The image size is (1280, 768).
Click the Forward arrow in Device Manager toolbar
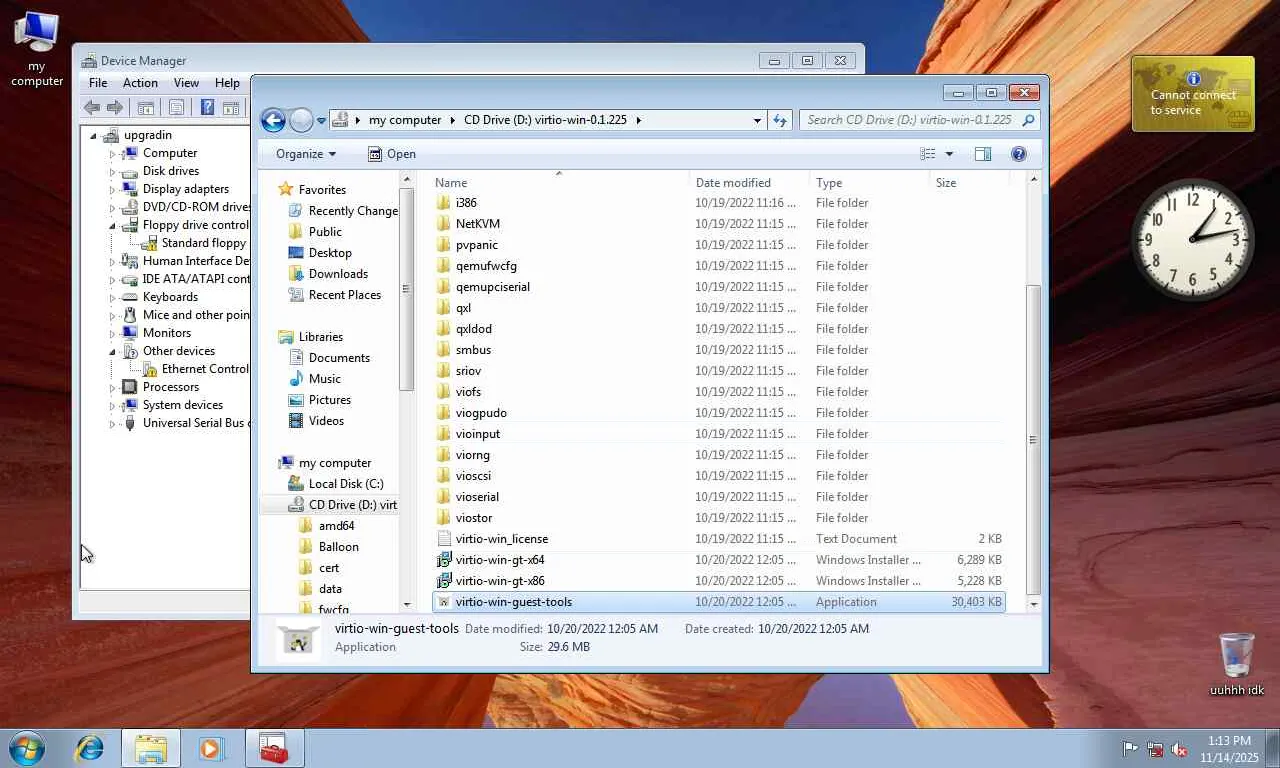pos(115,108)
